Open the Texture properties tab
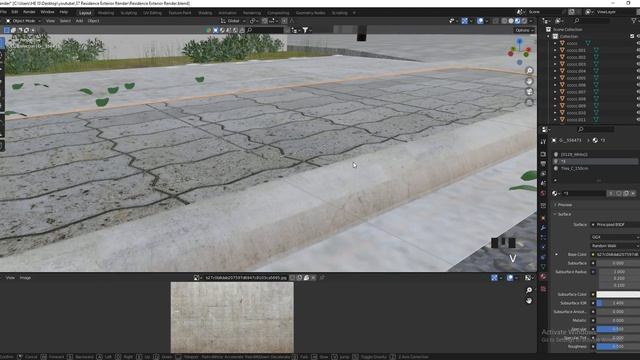 point(543,289)
